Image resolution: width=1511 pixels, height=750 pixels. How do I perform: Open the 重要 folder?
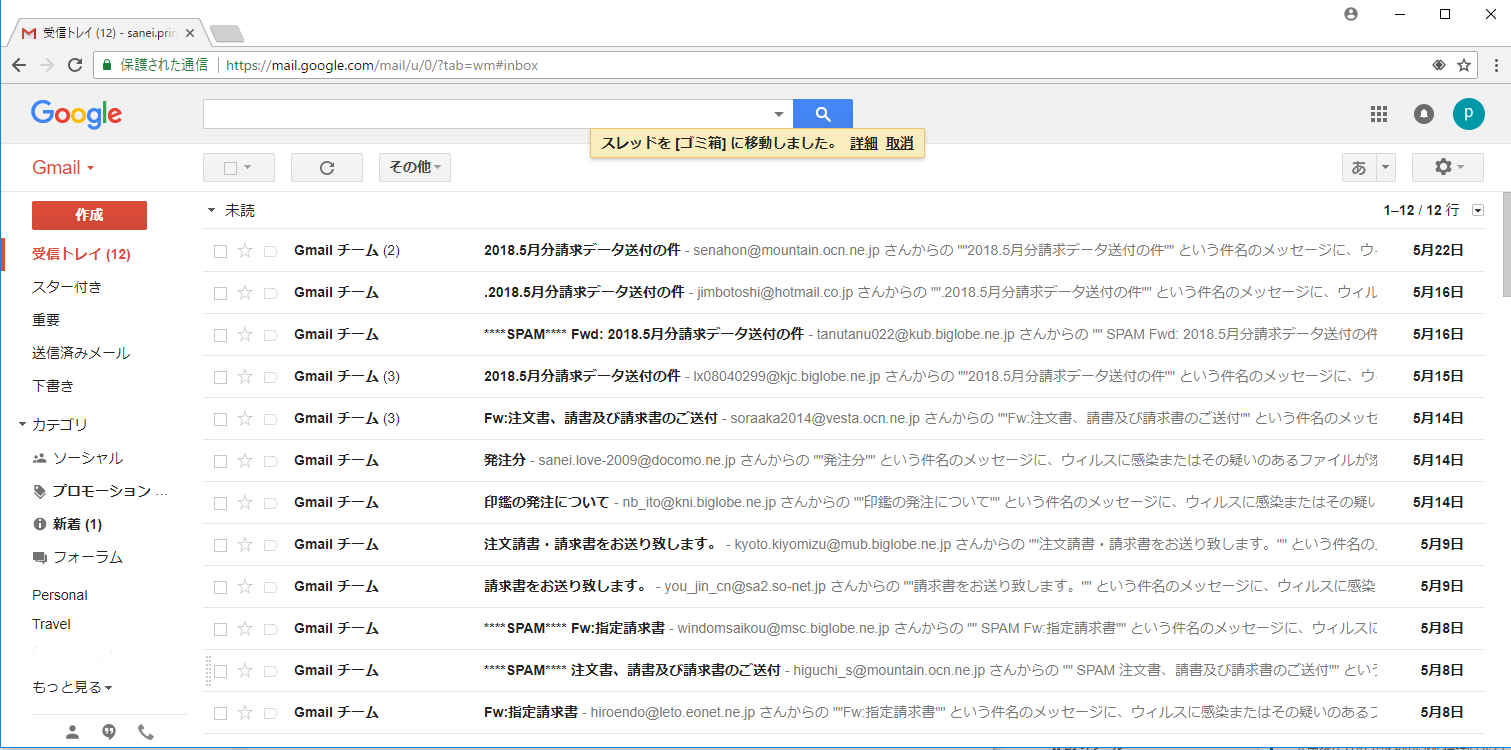click(46, 320)
